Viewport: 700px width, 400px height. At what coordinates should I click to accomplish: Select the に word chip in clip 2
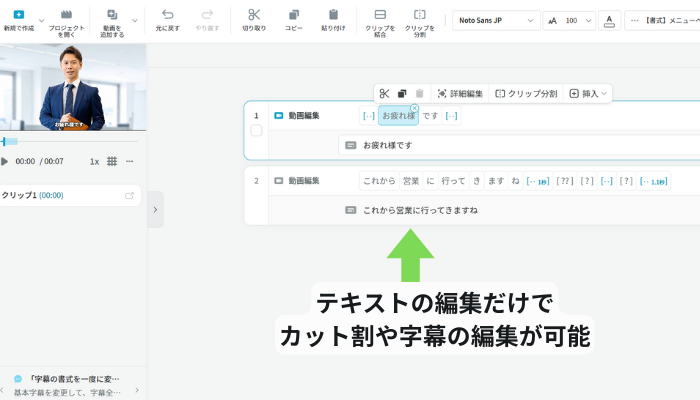click(x=430, y=181)
